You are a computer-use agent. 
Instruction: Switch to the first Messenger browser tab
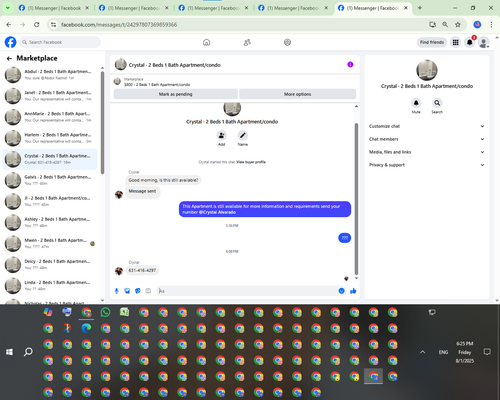pyautogui.click(x=53, y=8)
